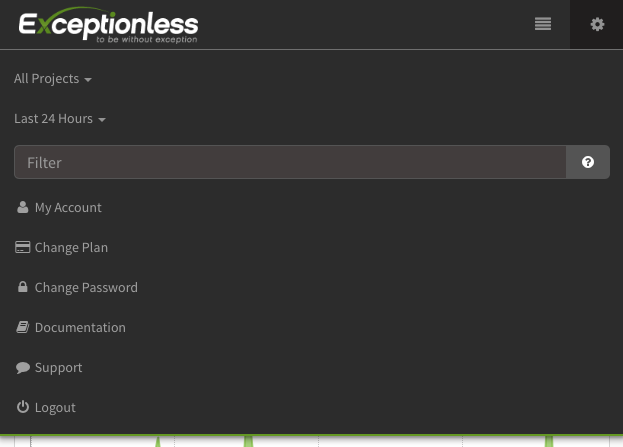Focus the Filter text field
Viewport: 623px width, 447px height.
(x=290, y=162)
